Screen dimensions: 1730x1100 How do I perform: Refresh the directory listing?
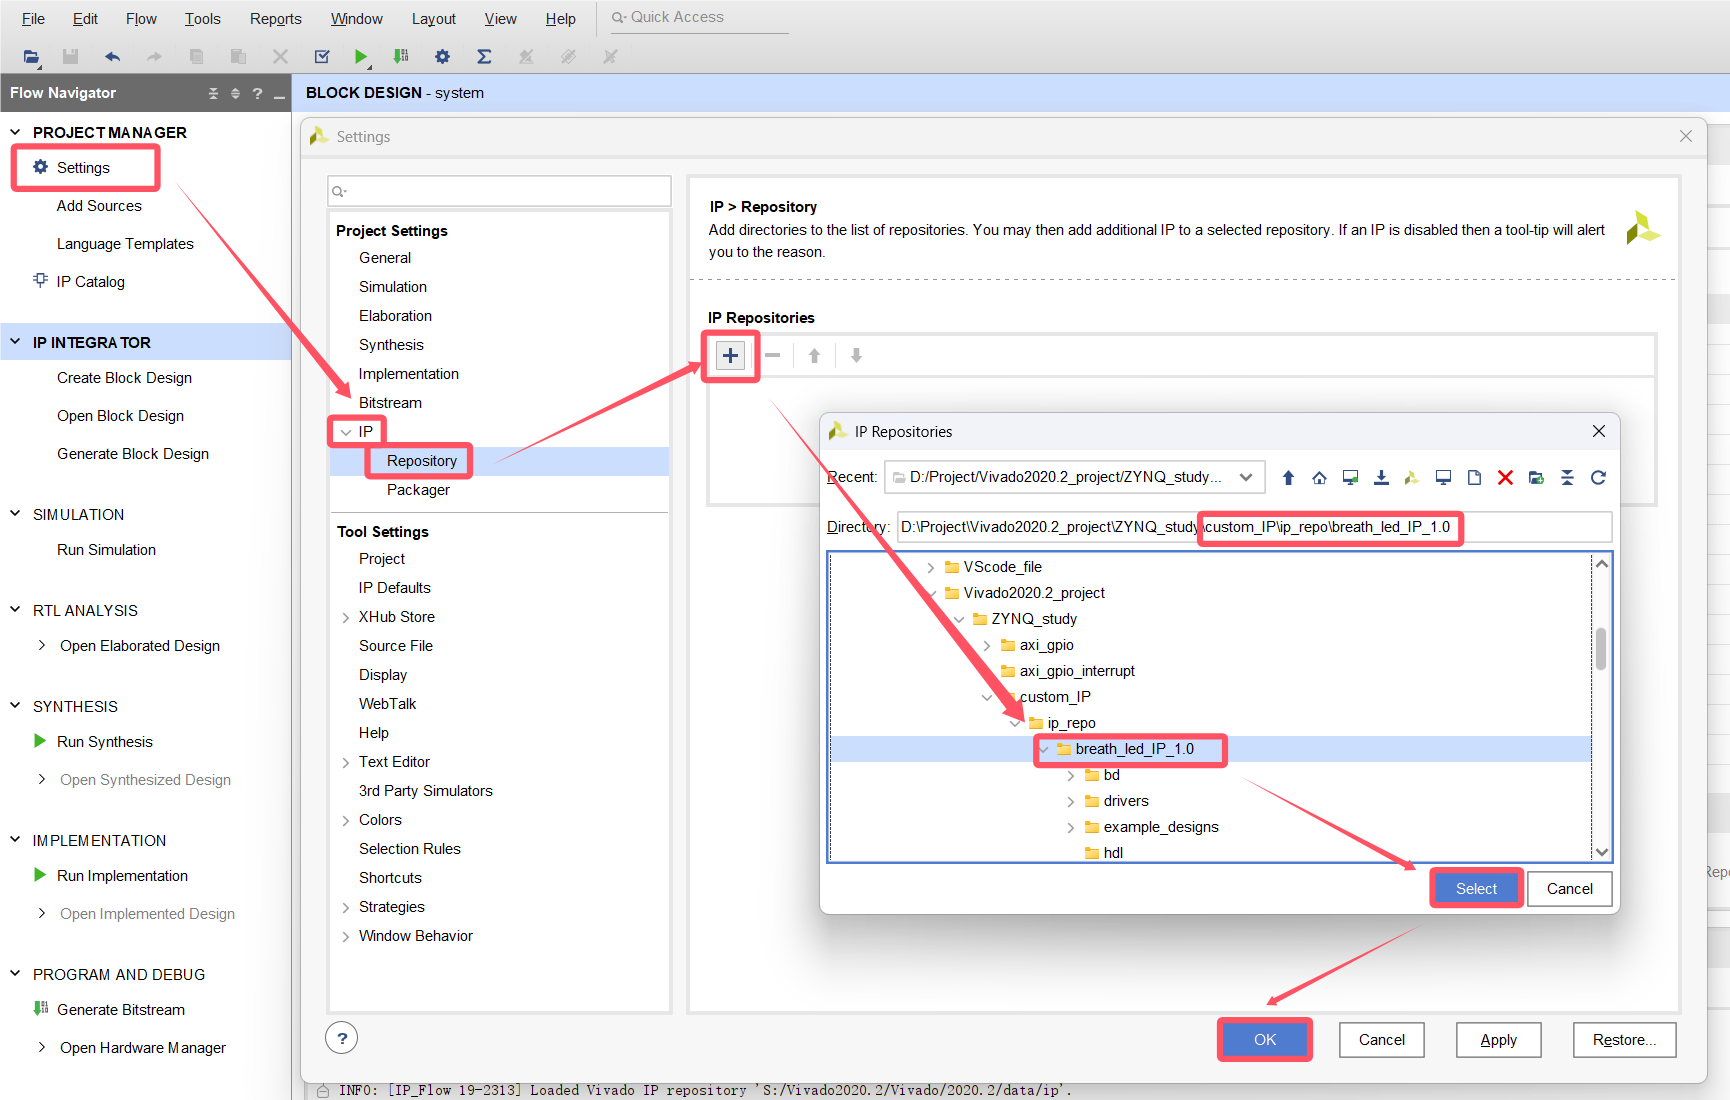(x=1598, y=478)
